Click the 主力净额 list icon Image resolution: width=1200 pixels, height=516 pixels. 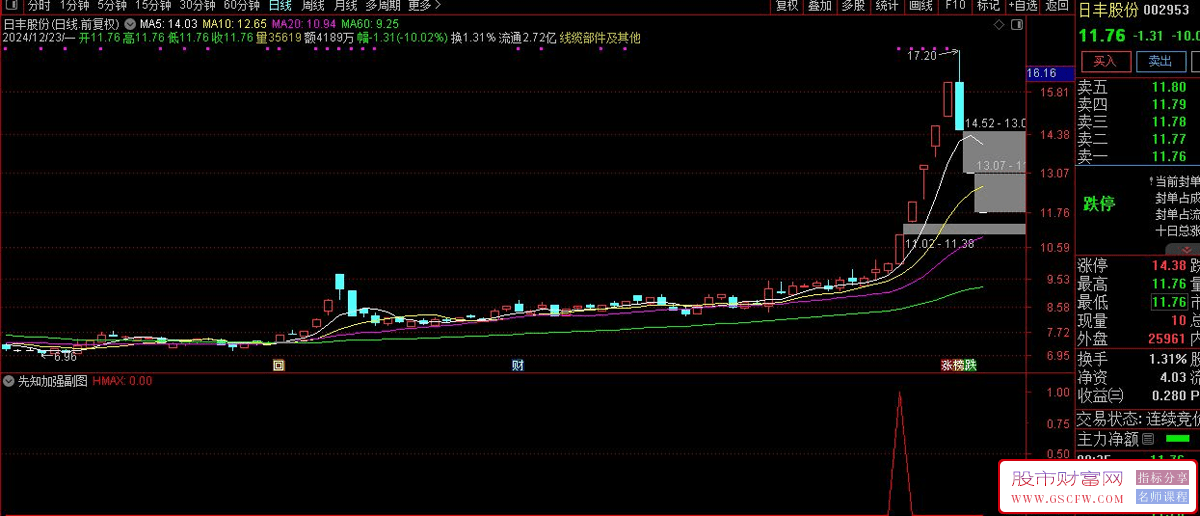(1148, 439)
